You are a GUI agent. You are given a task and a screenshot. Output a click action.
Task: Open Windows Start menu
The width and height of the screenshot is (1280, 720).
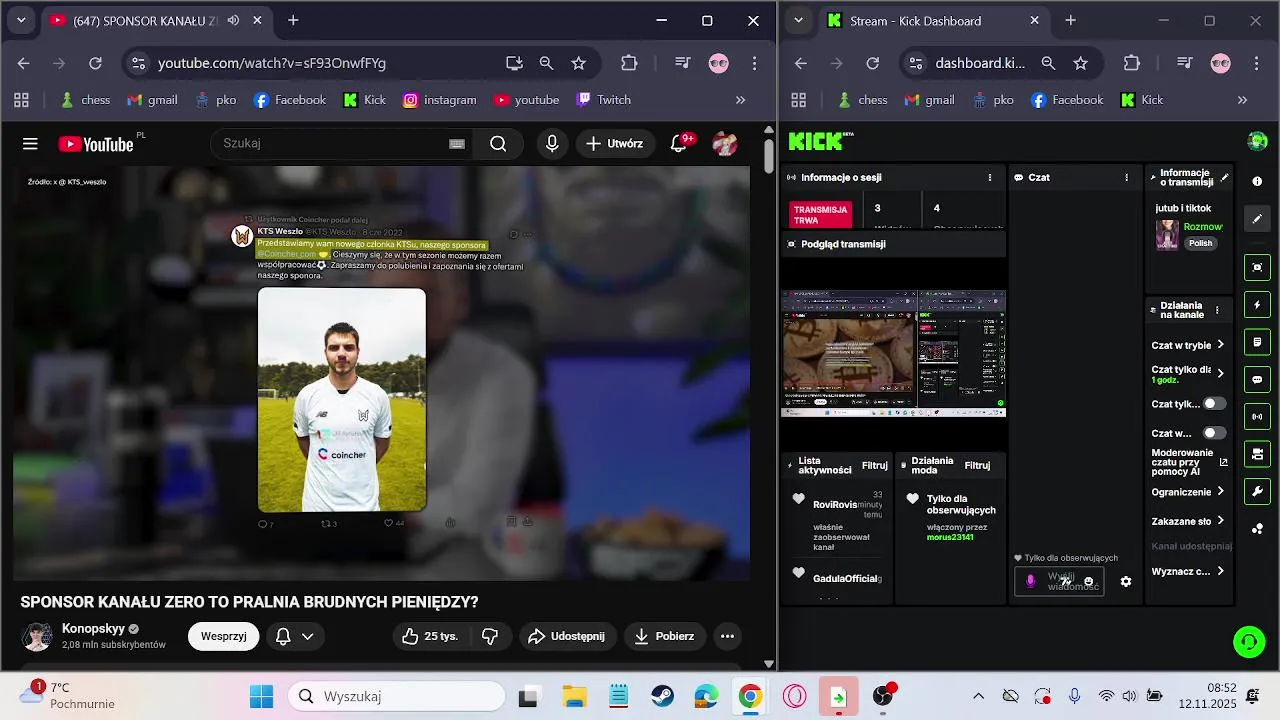pyautogui.click(x=261, y=697)
